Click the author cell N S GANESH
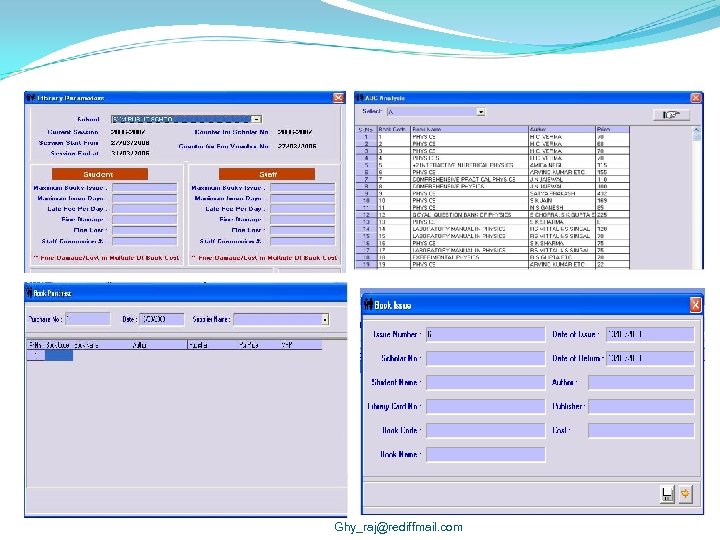Screen dimensions: 720x540 point(562,208)
